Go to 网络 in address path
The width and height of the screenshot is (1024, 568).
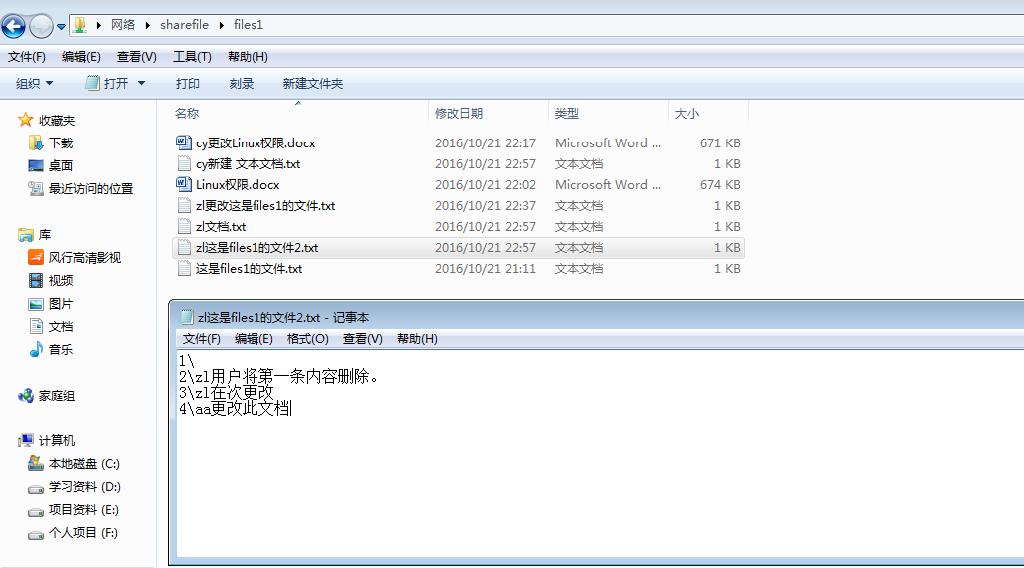pyautogui.click(x=123, y=25)
